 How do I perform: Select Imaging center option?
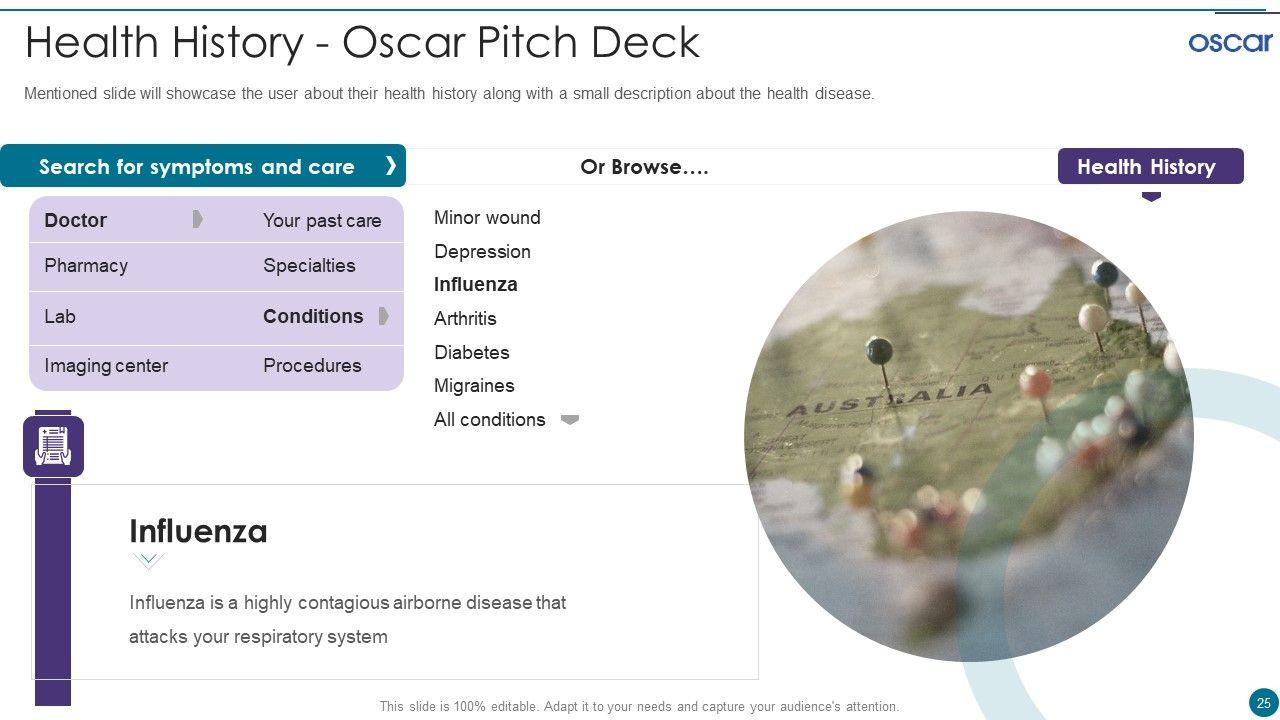point(106,366)
